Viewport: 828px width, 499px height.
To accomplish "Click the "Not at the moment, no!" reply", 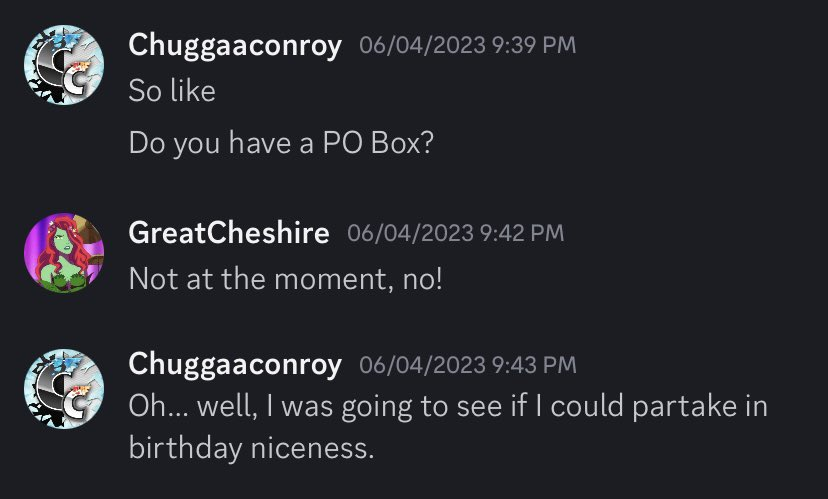I will coord(286,279).
